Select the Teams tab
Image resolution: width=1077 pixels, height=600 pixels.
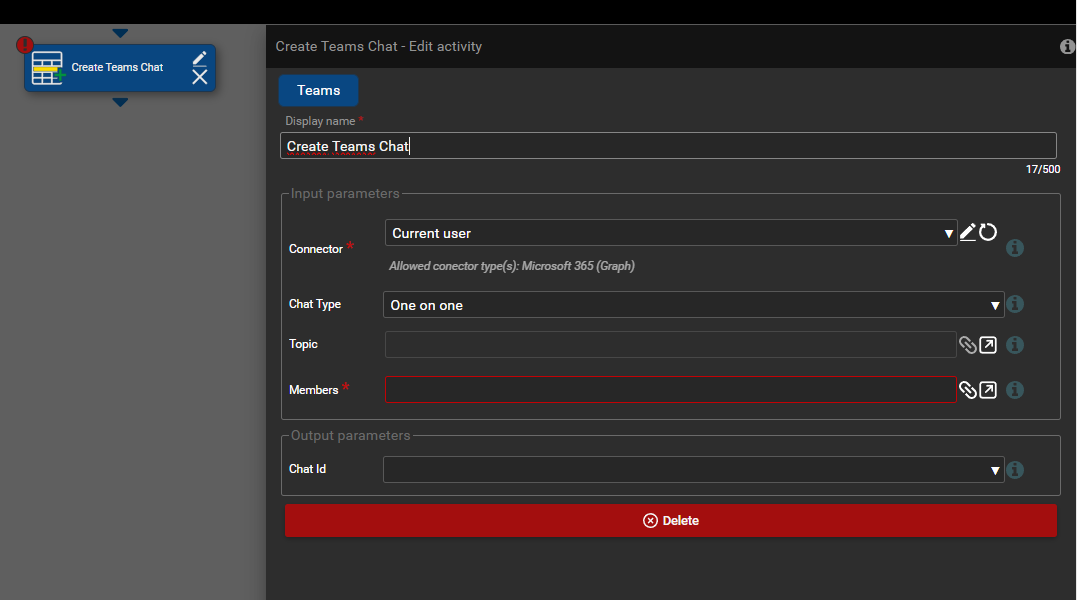[x=318, y=90]
